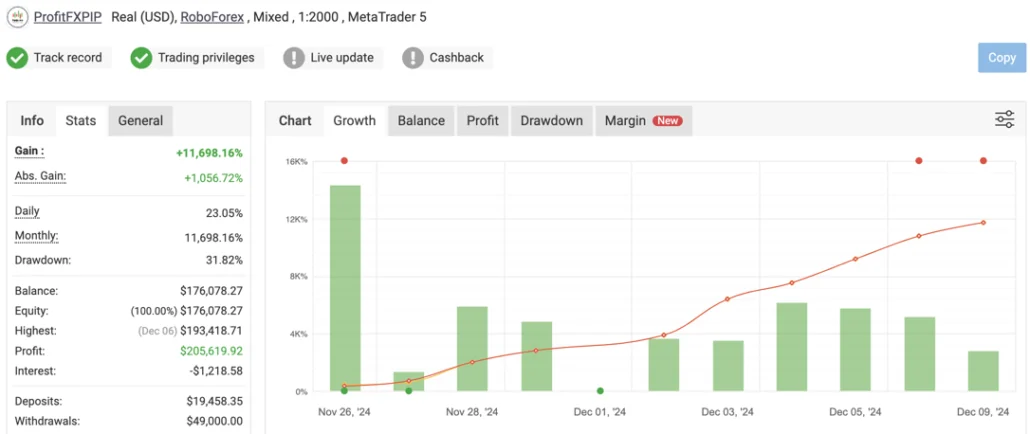The height and width of the screenshot is (434, 1030).
Task: Click the green dot at Dec 01 baseline
Action: coord(600,391)
